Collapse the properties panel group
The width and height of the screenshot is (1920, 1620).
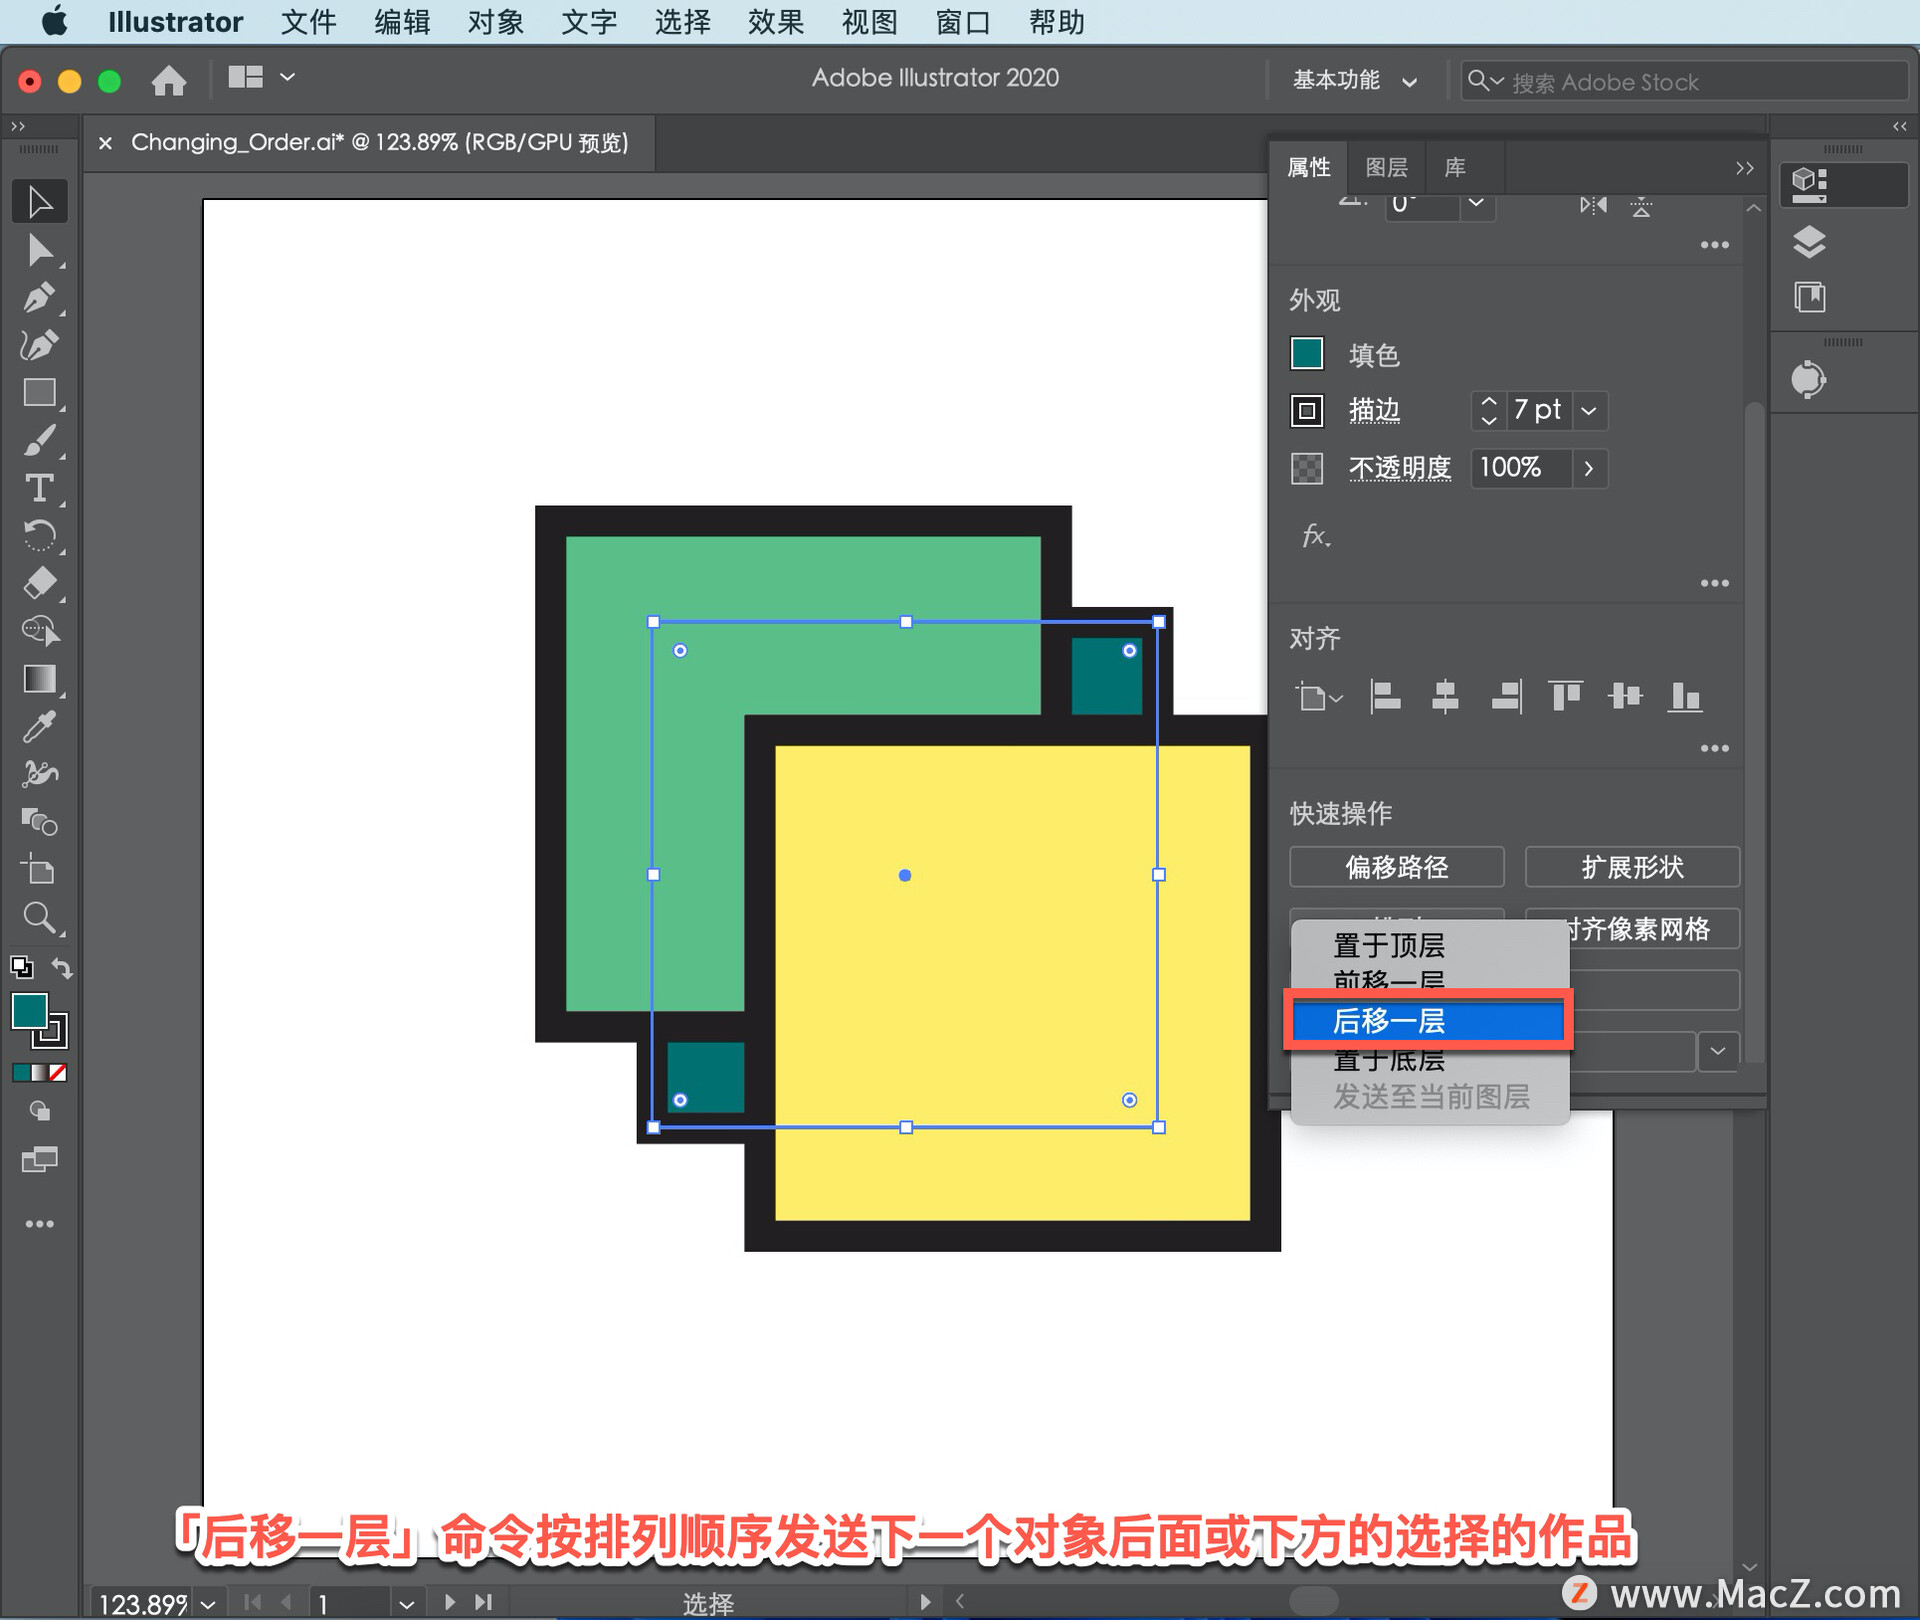click(x=1745, y=168)
